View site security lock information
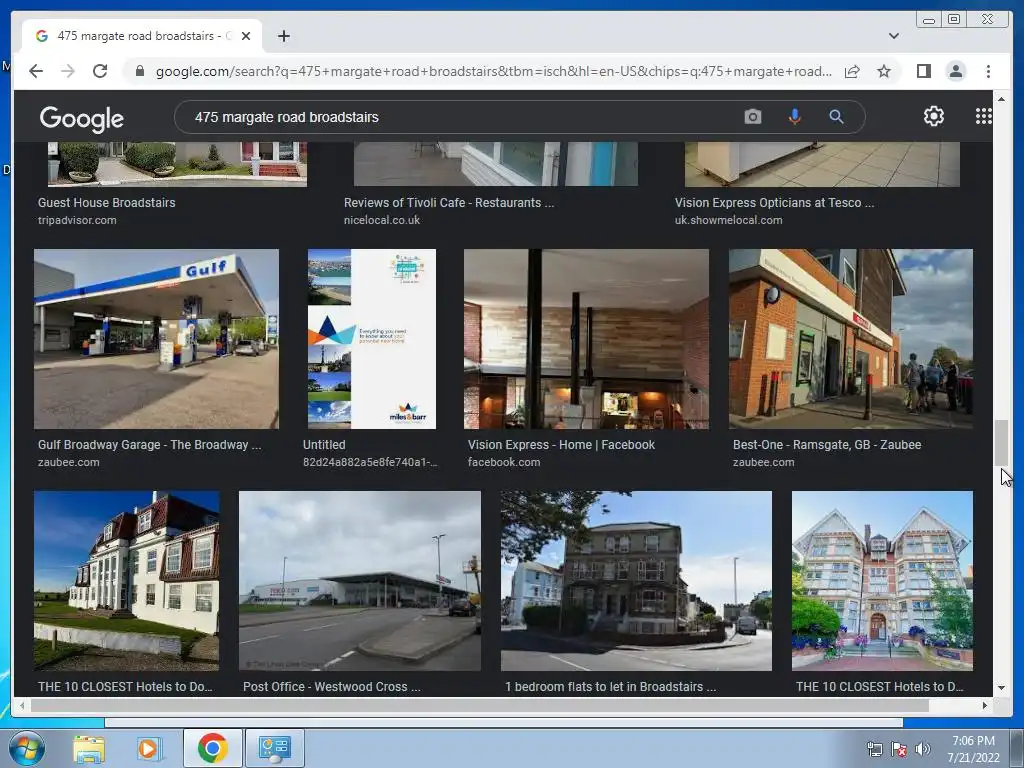Screen dimensions: 1024x768 (x=139, y=71)
